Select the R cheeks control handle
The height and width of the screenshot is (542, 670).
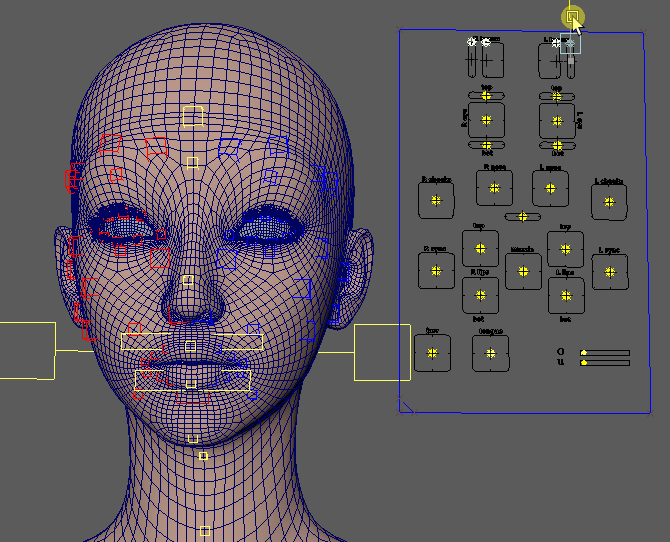click(x=436, y=200)
